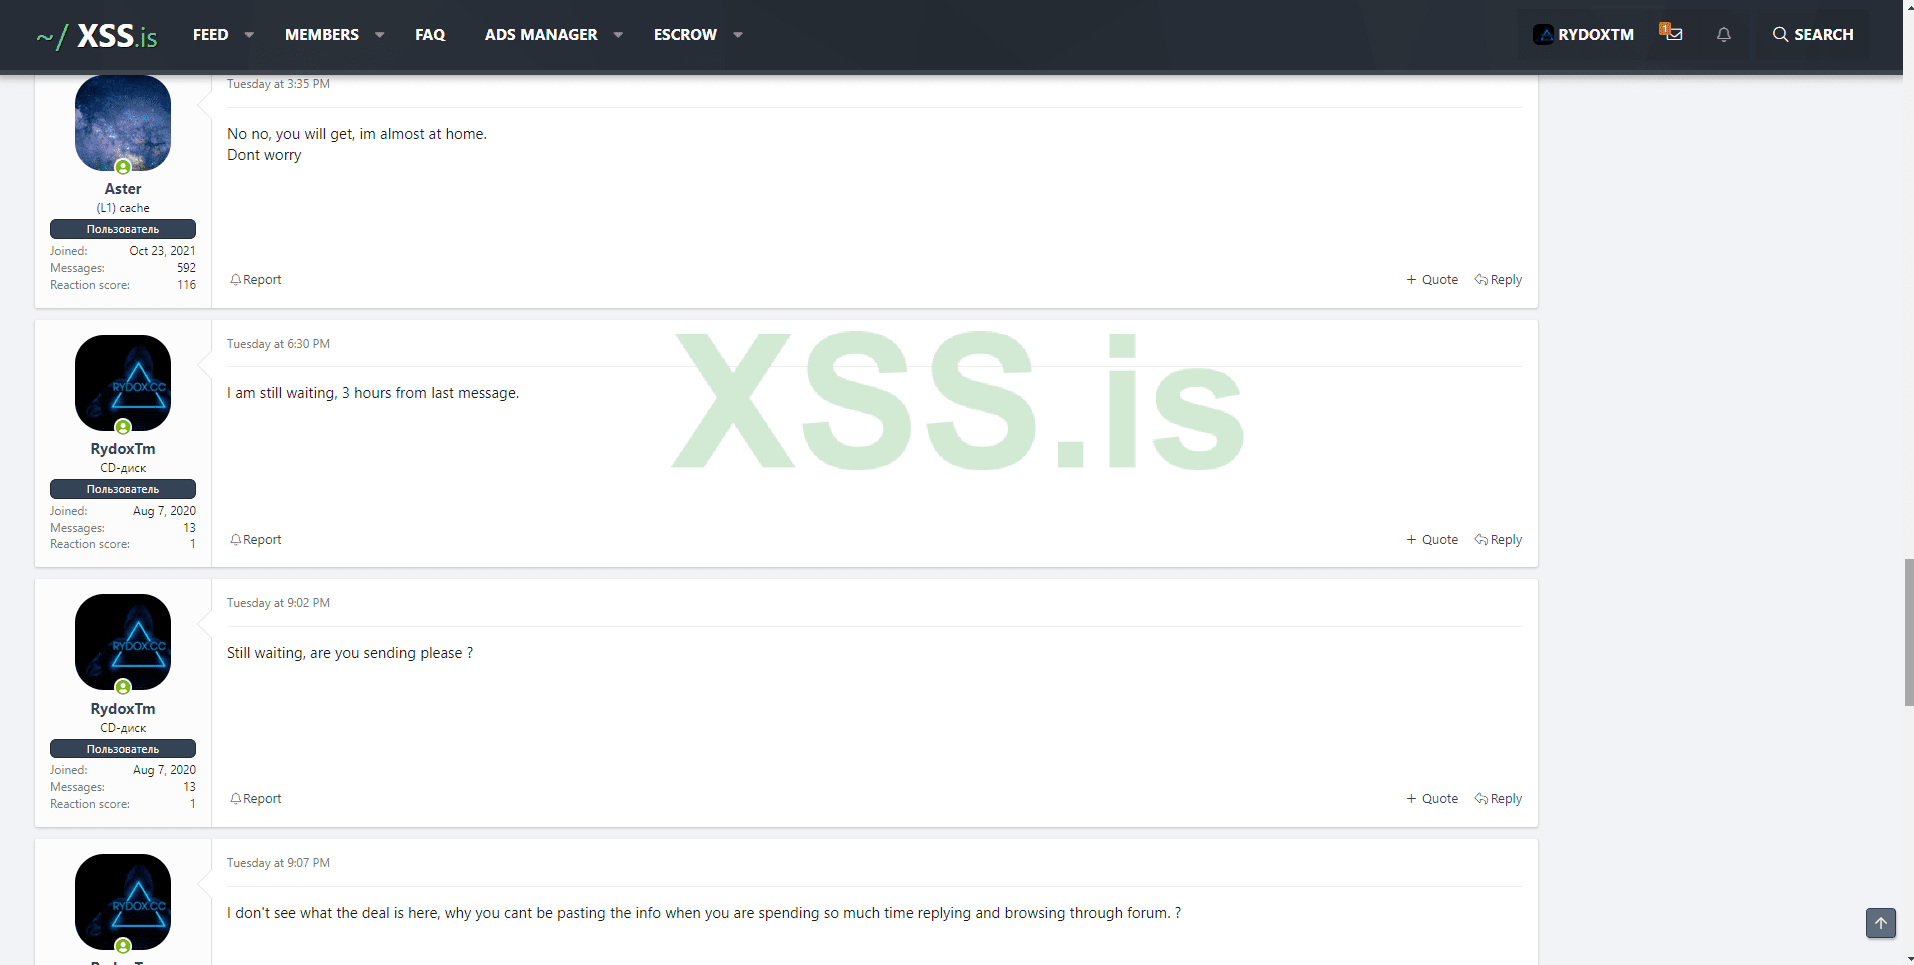Open RydoxTm's avatar on the 6:30 PM post
Image resolution: width=1914 pixels, height=965 pixels.
pyautogui.click(x=123, y=383)
